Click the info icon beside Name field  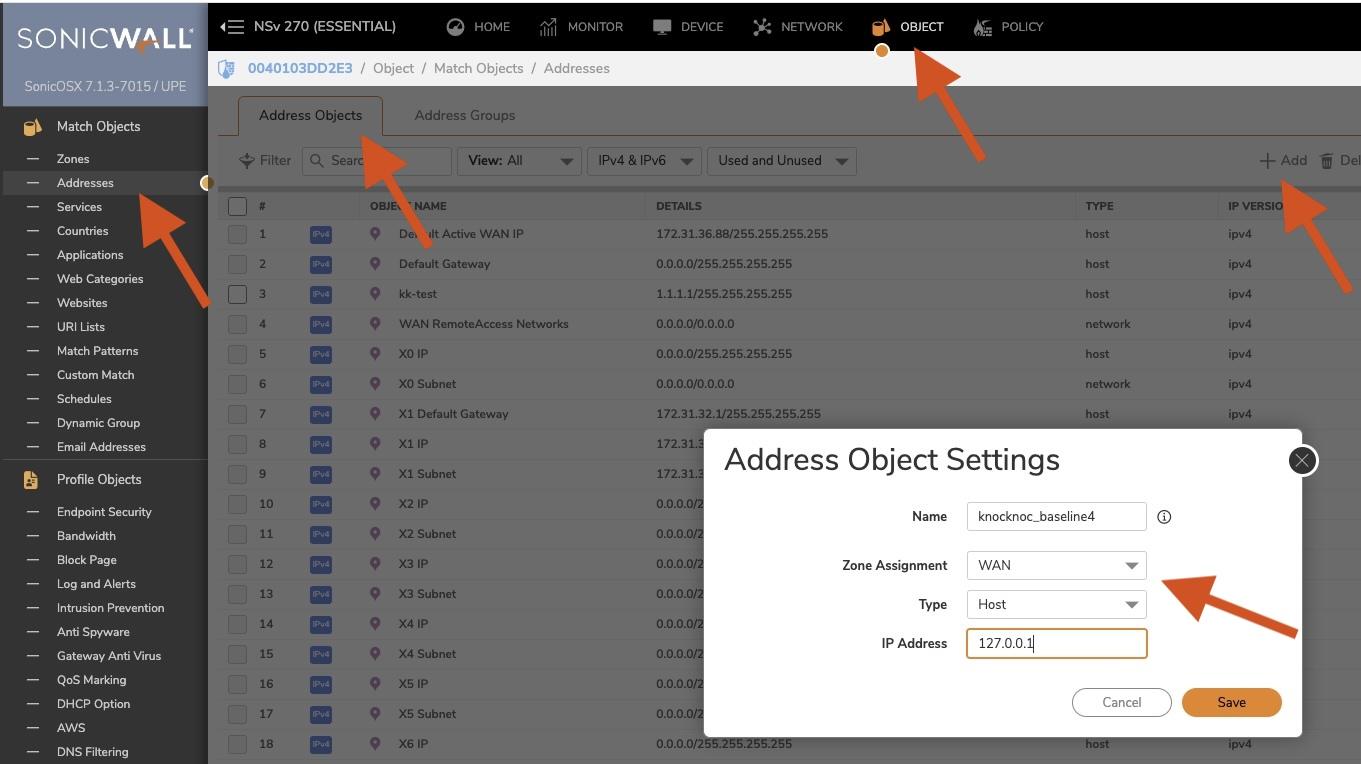point(1164,517)
